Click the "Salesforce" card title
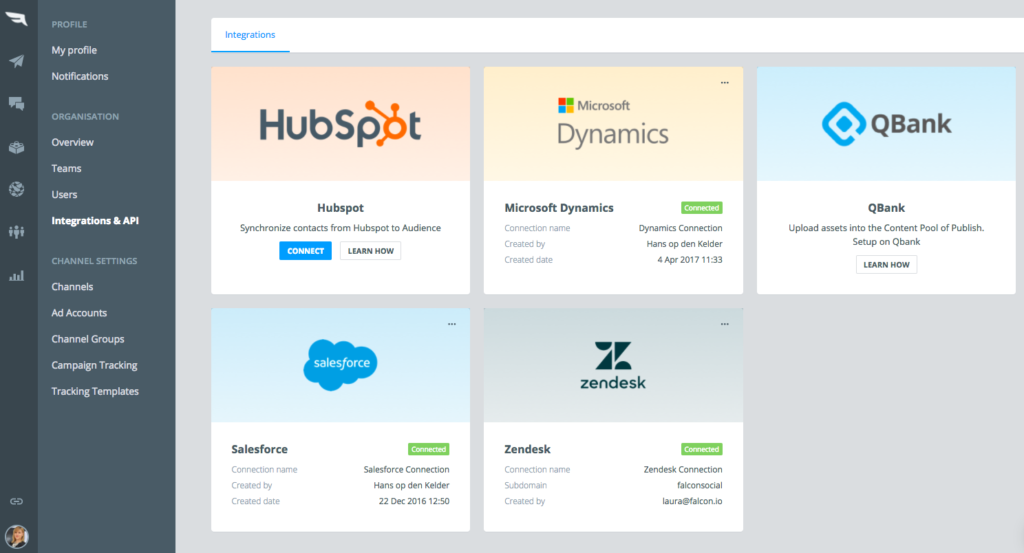This screenshot has width=1024, height=553. pyautogui.click(x=259, y=449)
